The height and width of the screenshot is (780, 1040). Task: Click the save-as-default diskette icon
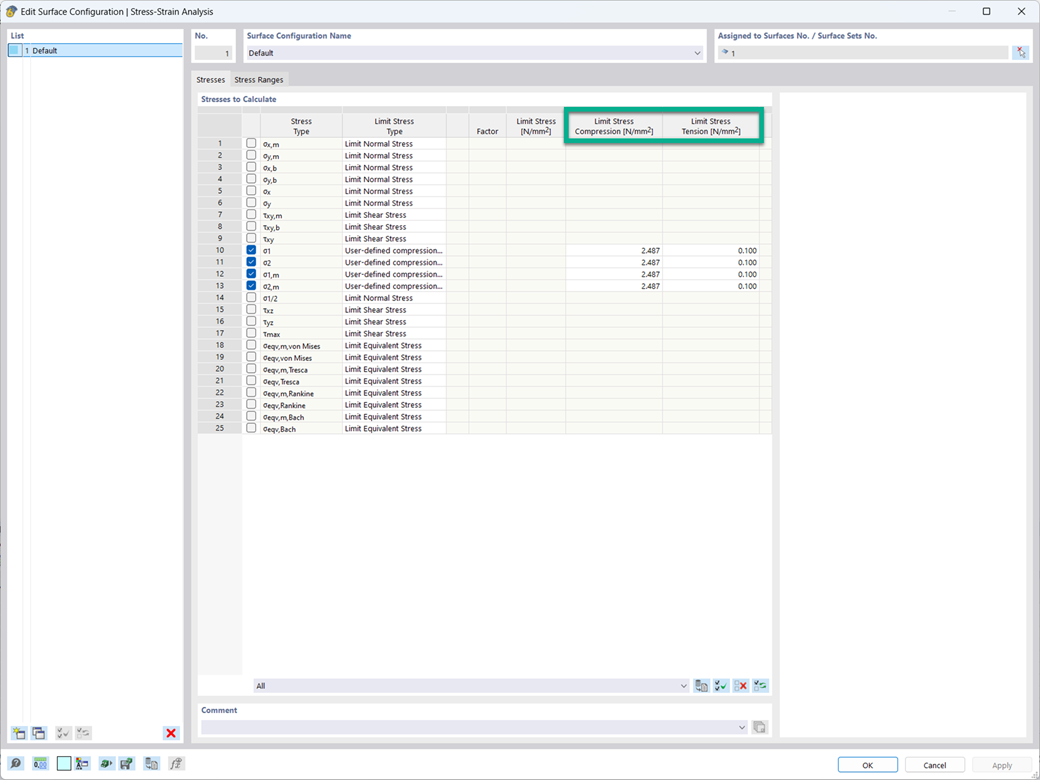[x=126, y=763]
